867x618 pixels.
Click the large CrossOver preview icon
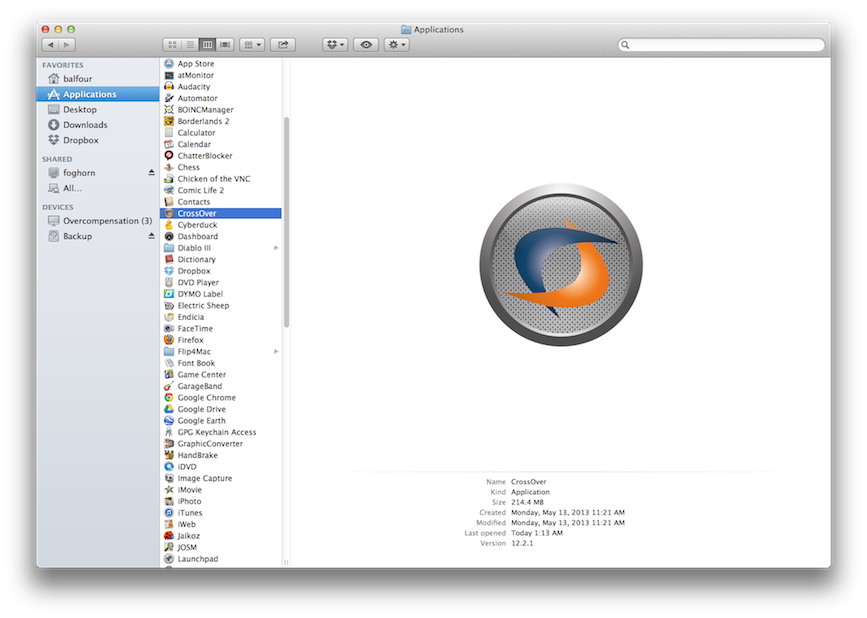point(560,265)
